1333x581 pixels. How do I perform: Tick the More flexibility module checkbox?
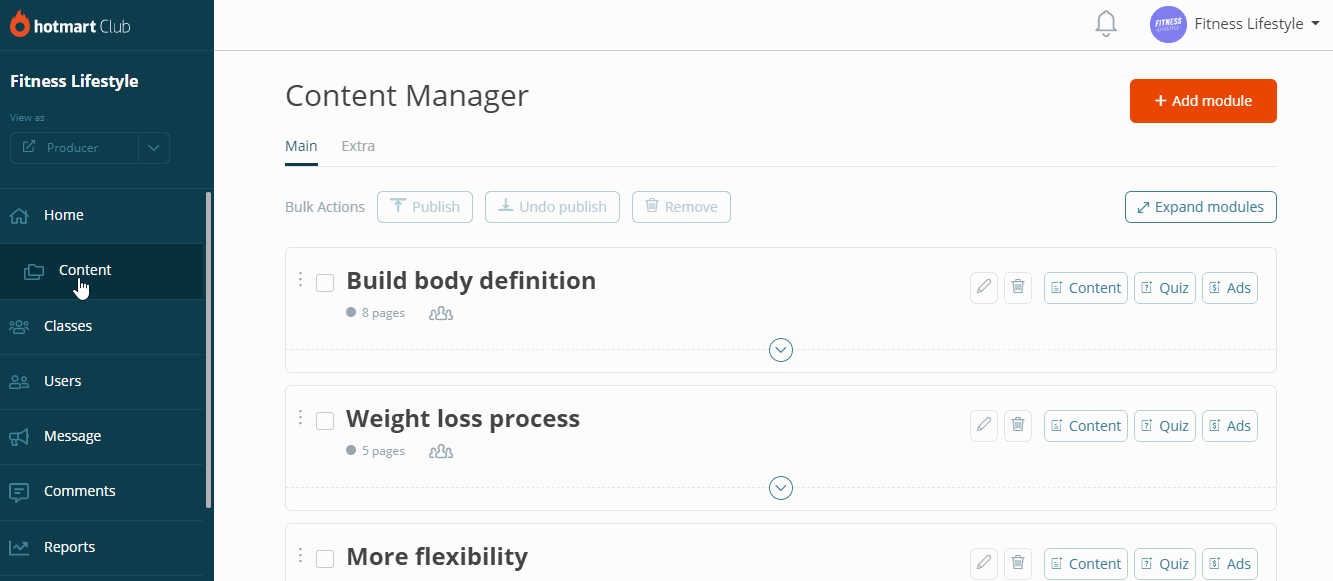click(x=325, y=559)
